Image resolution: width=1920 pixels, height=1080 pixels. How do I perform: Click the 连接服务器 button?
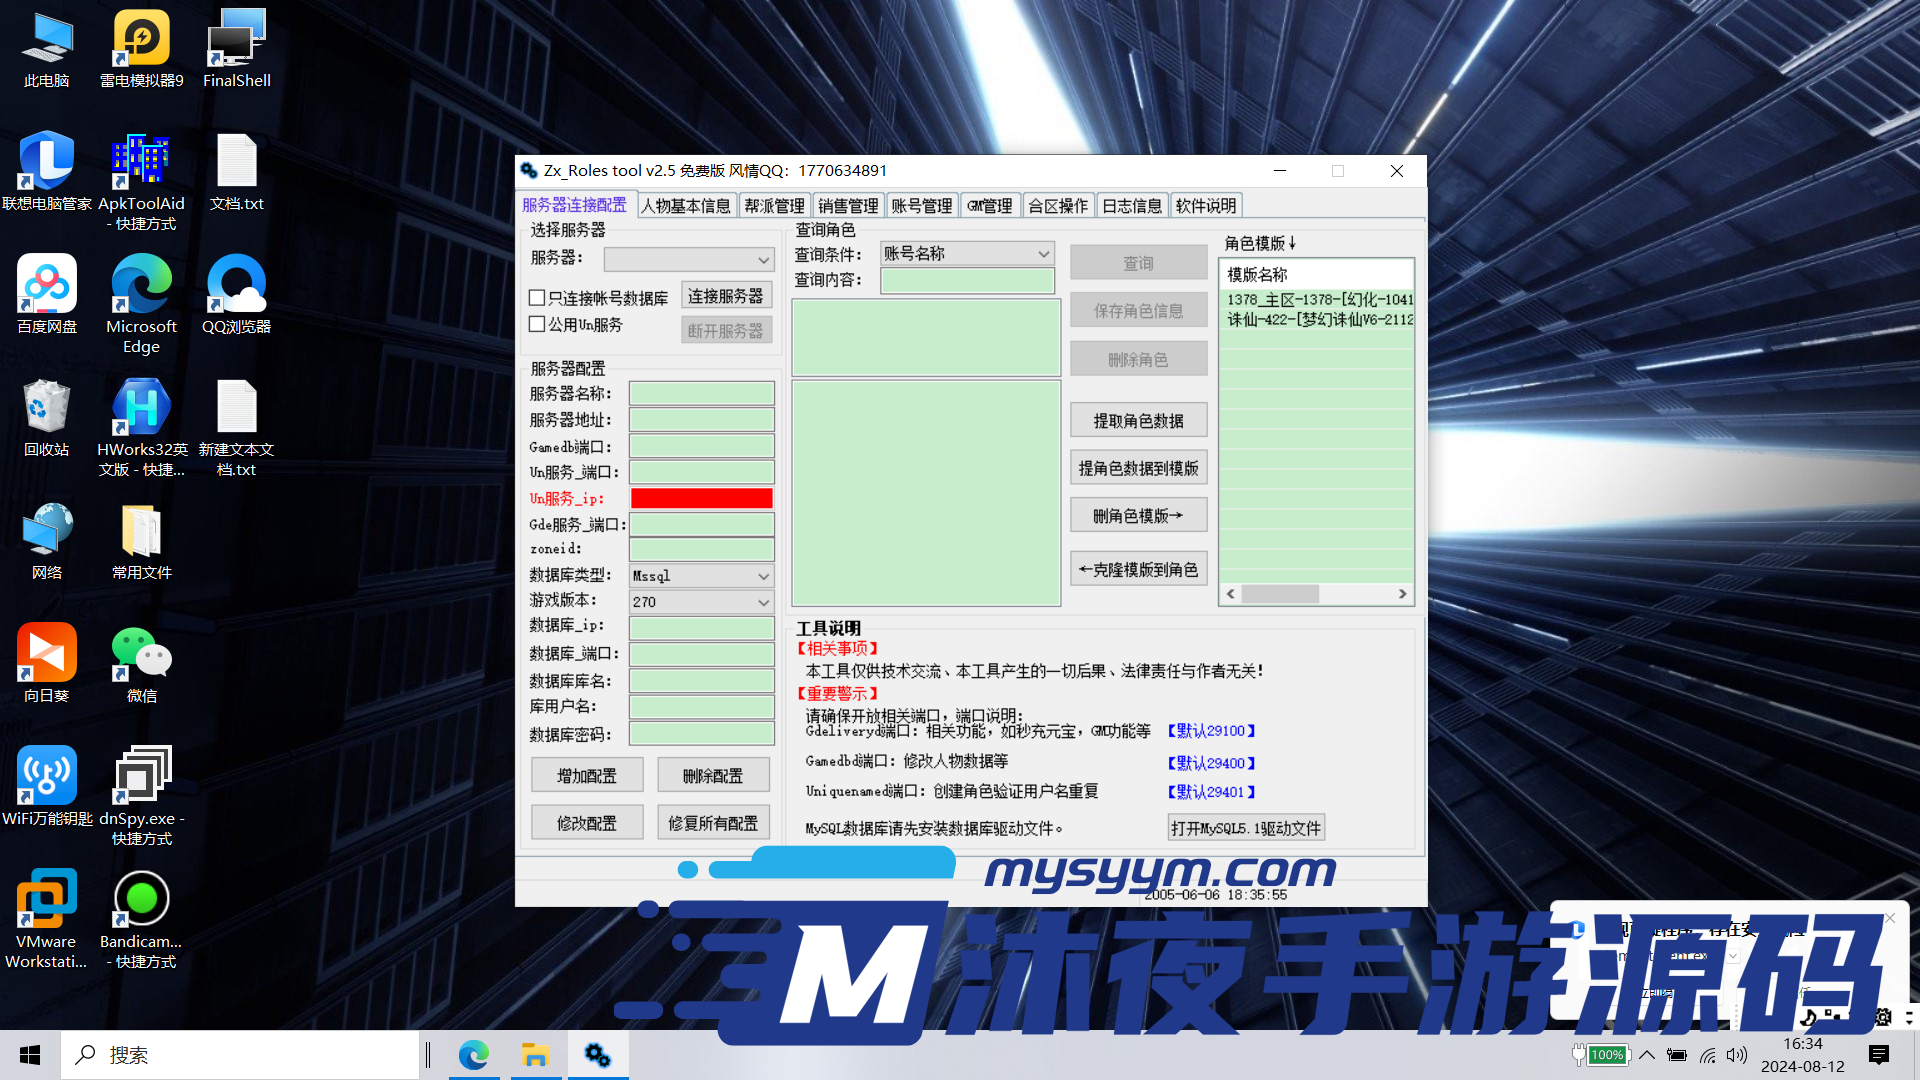coord(726,296)
